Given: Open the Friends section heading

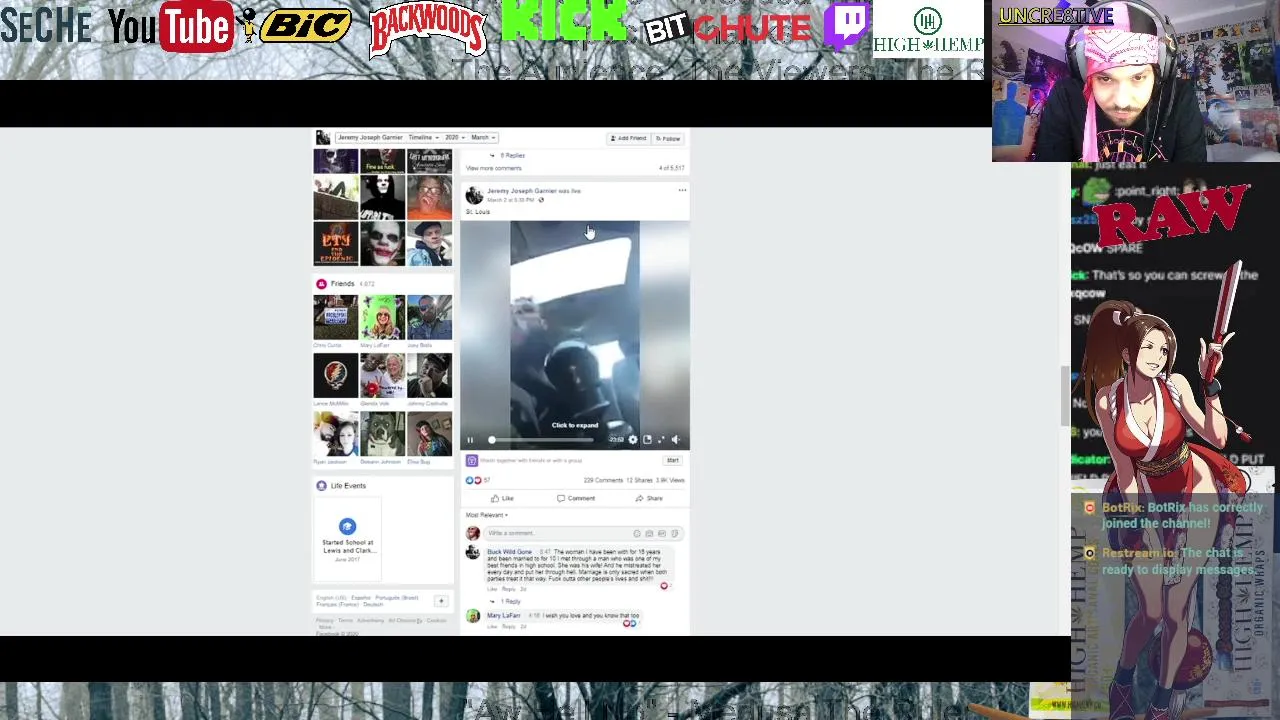Looking at the screenshot, I should 343,284.
